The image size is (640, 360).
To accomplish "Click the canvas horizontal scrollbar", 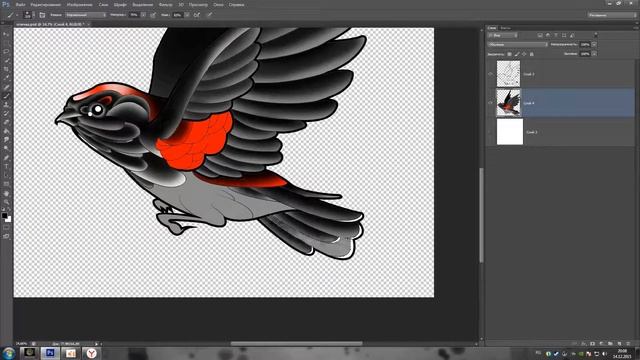I will click(296, 344).
